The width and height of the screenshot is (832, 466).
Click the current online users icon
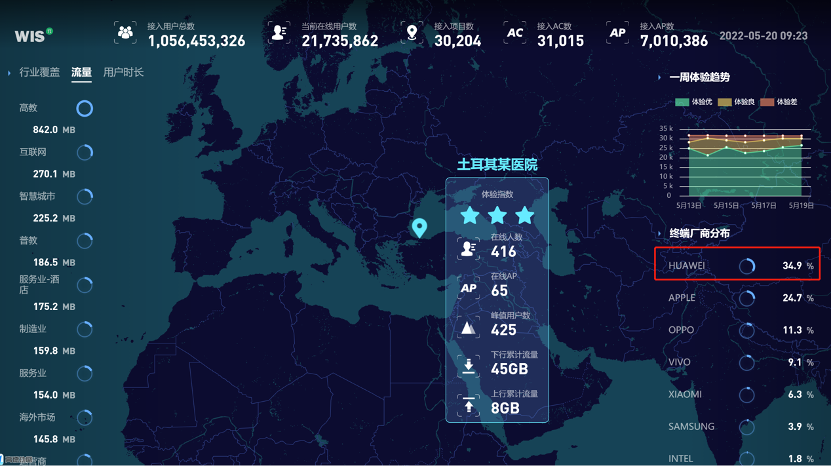click(x=279, y=33)
